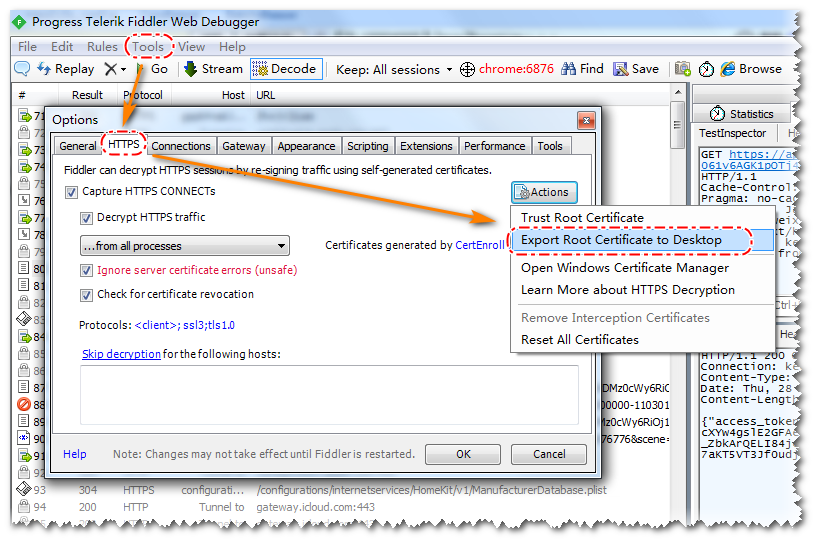This screenshot has height=545, width=819.
Task: Click the Go toolbar button
Action: 153,69
